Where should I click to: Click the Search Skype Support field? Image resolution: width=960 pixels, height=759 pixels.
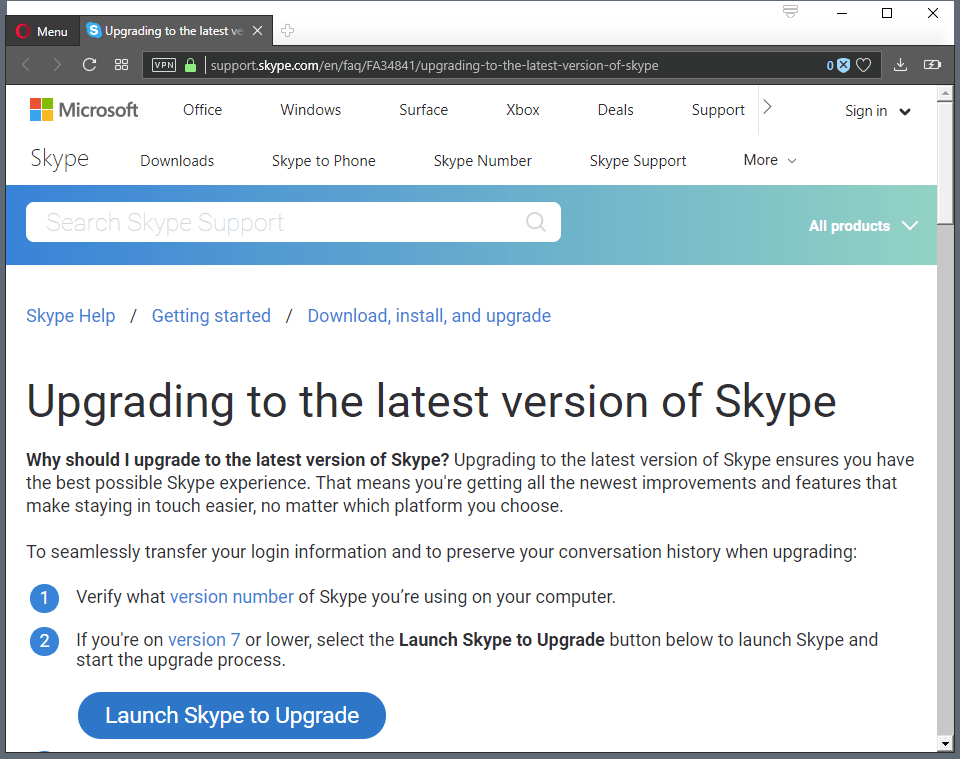(293, 222)
